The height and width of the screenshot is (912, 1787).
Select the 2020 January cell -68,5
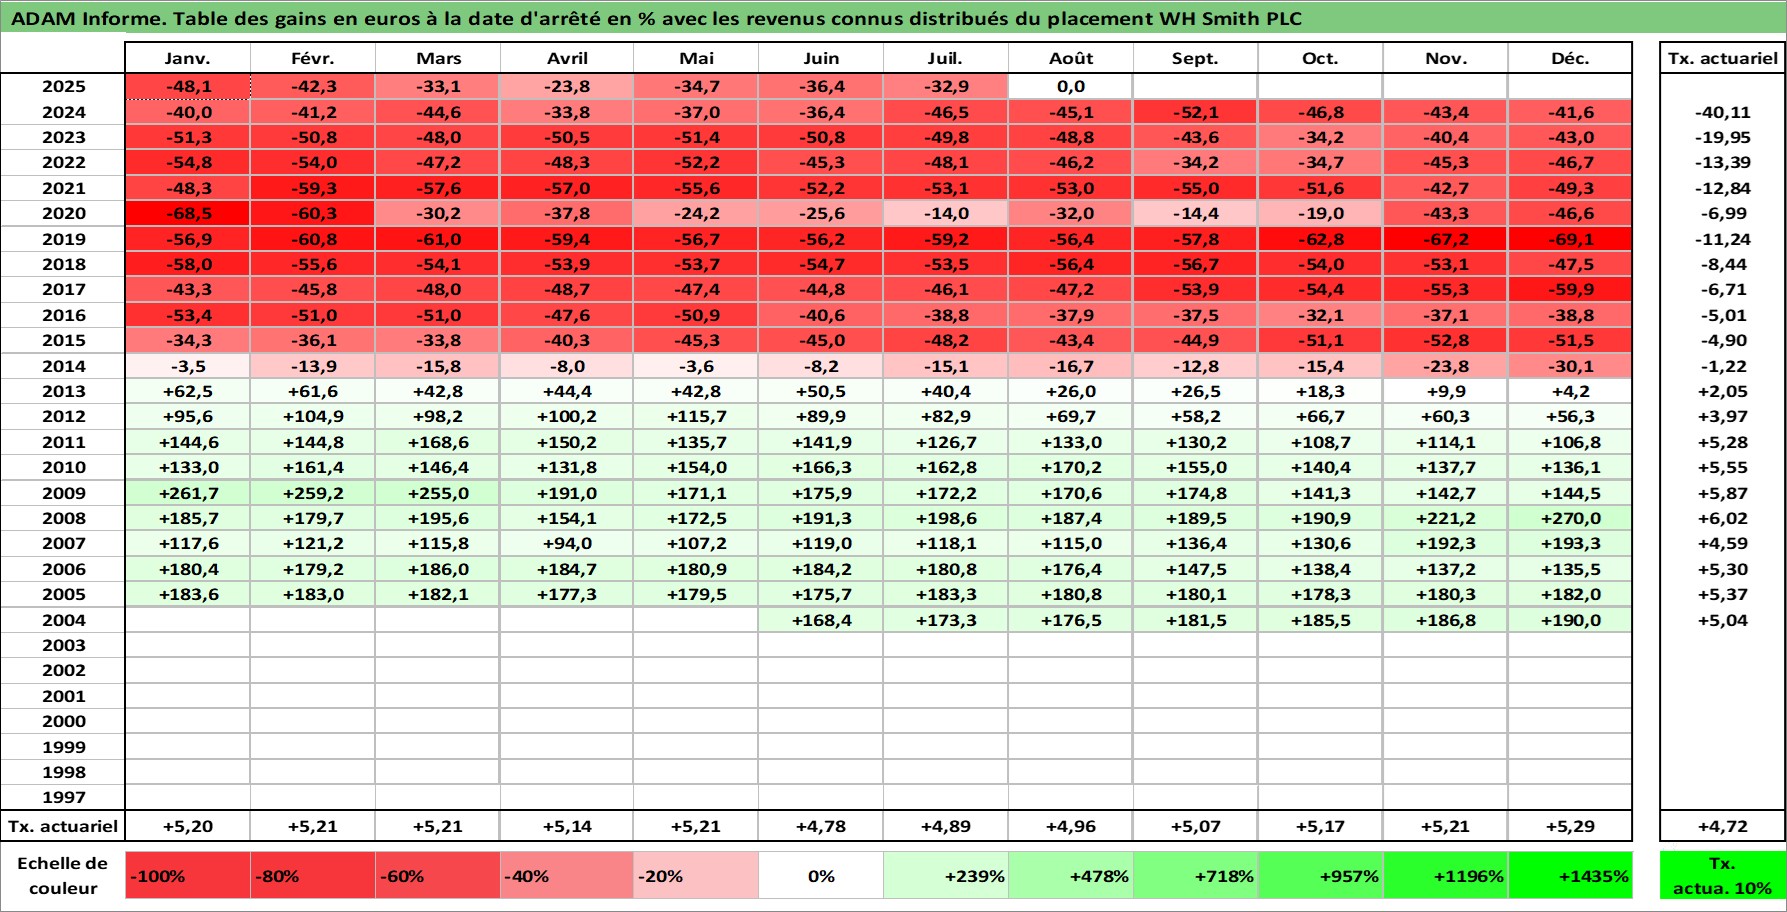point(187,214)
